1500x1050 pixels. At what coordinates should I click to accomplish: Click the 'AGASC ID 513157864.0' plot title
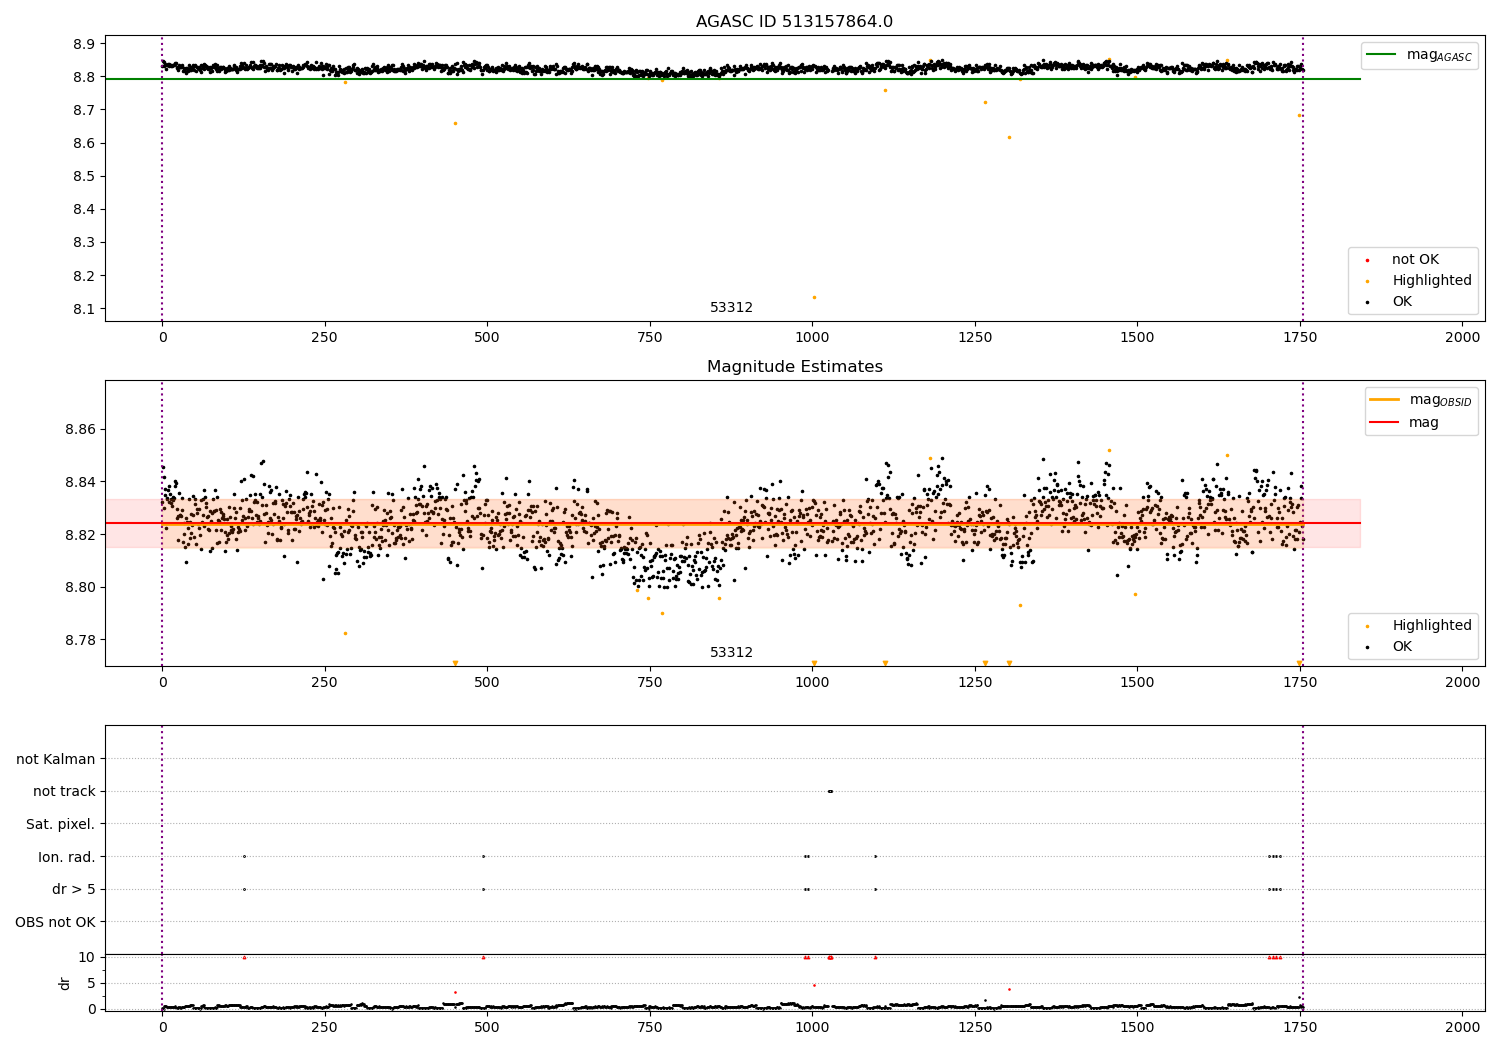(x=794, y=22)
